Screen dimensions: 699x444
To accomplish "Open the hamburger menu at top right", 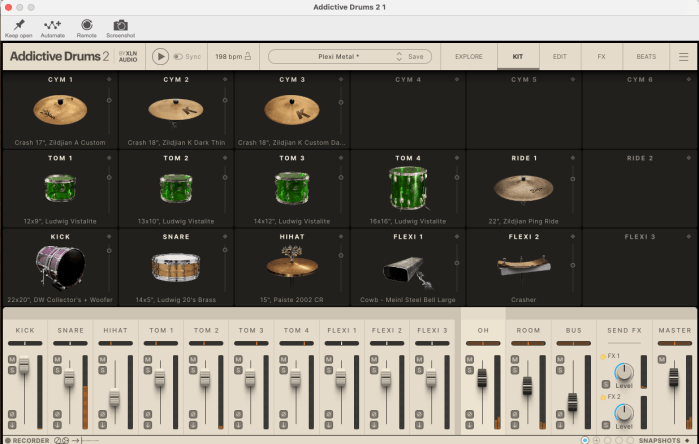I will 683,57.
